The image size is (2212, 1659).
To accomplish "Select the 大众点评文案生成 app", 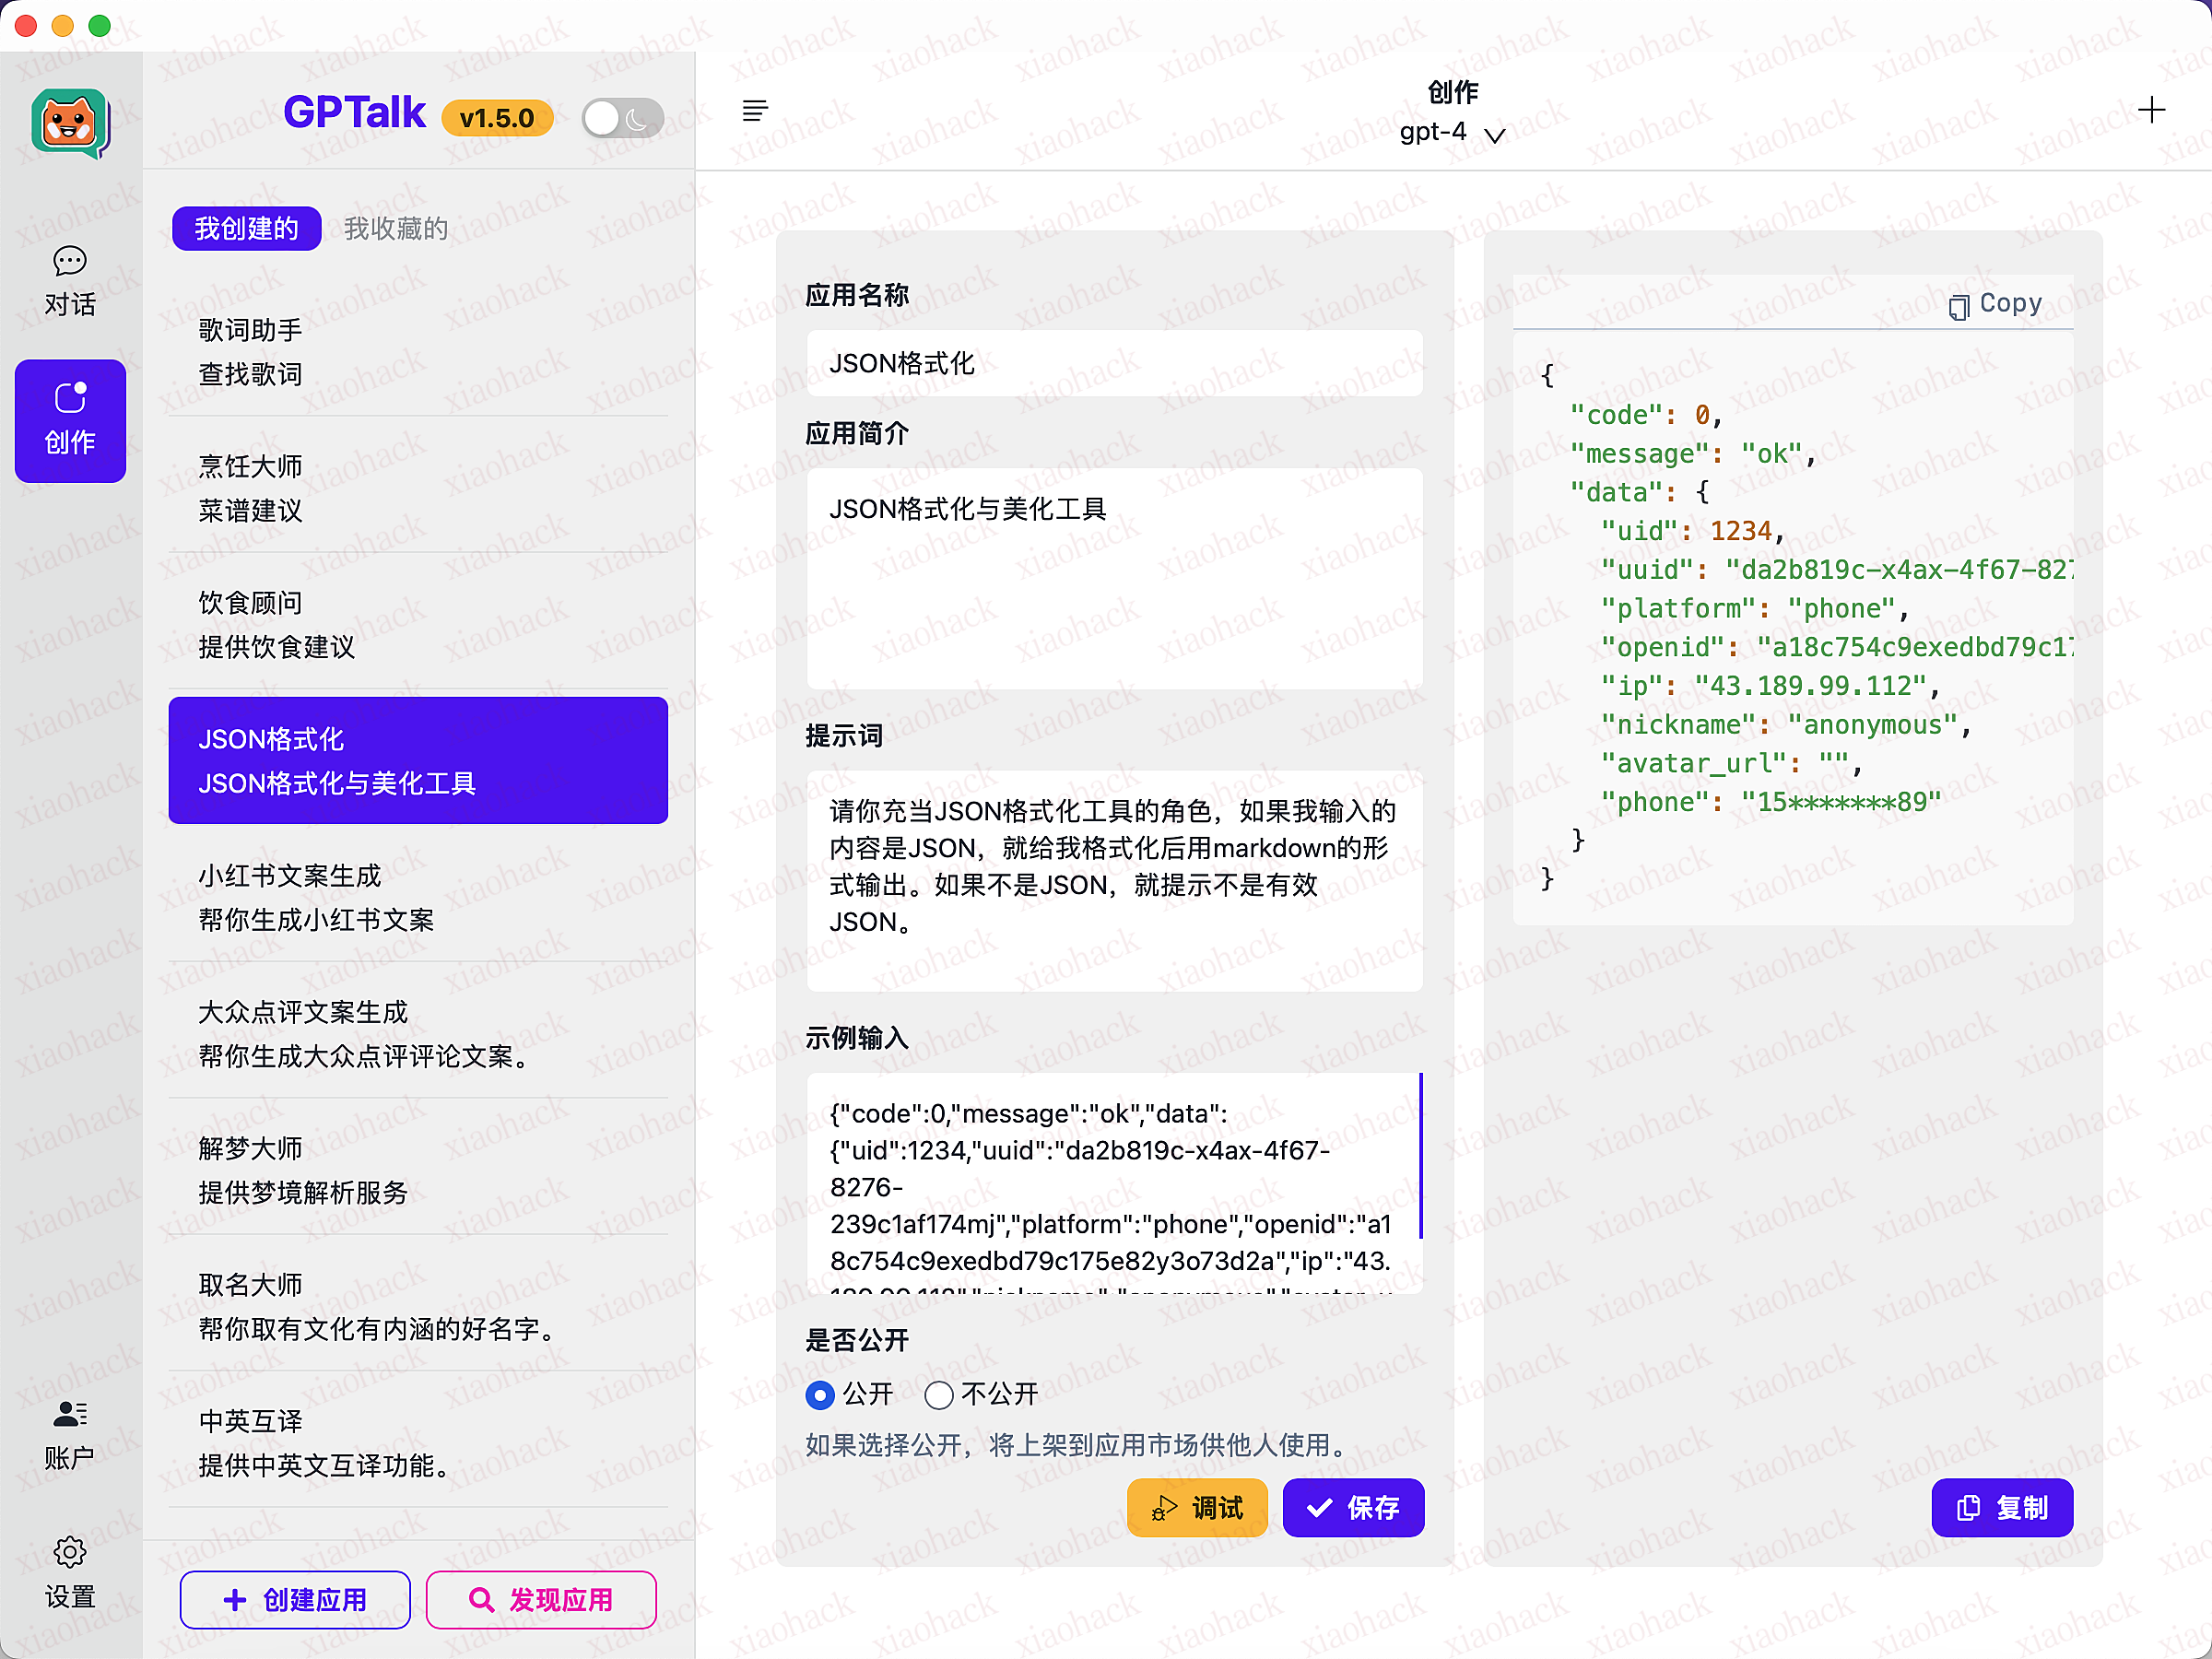I will point(418,1033).
